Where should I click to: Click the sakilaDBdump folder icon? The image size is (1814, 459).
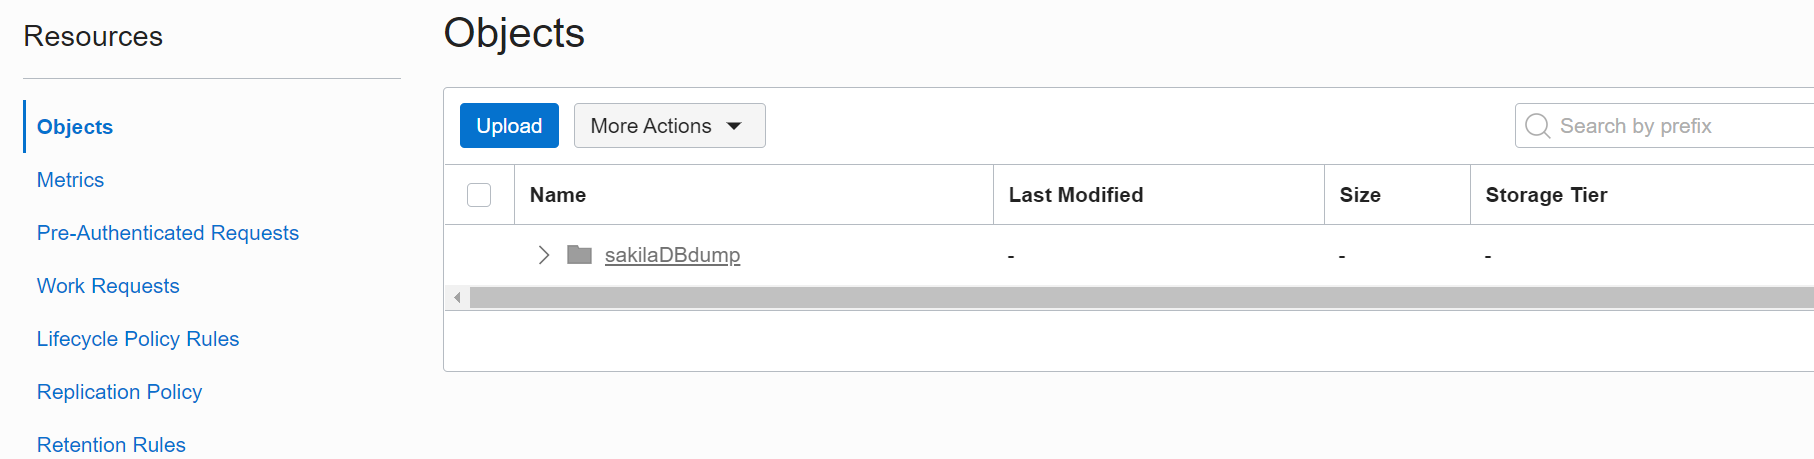point(579,255)
